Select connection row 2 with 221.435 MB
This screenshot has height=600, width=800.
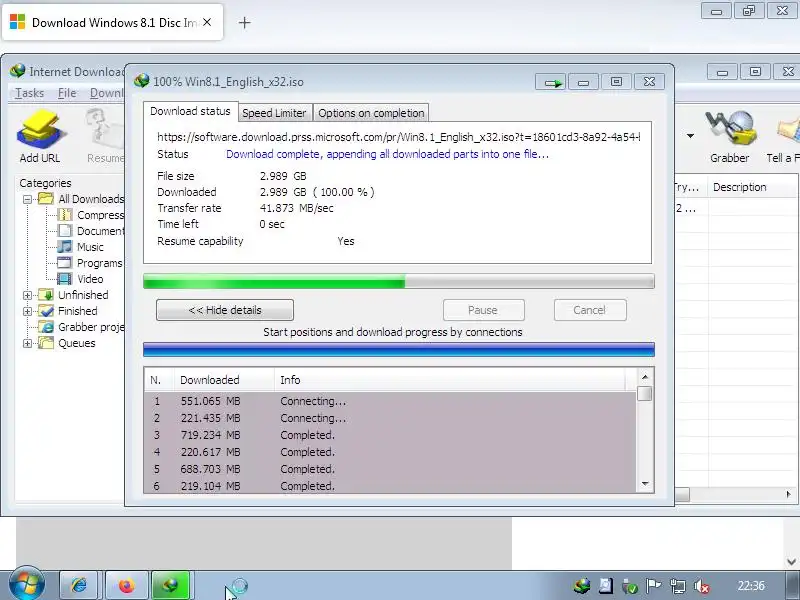[x=390, y=418]
